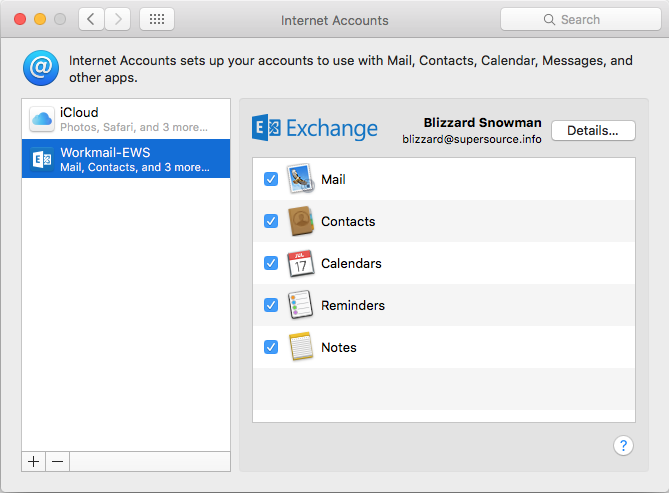Screen dimensions: 669x493
Task: Click the Calendars app icon
Action: click(300, 264)
